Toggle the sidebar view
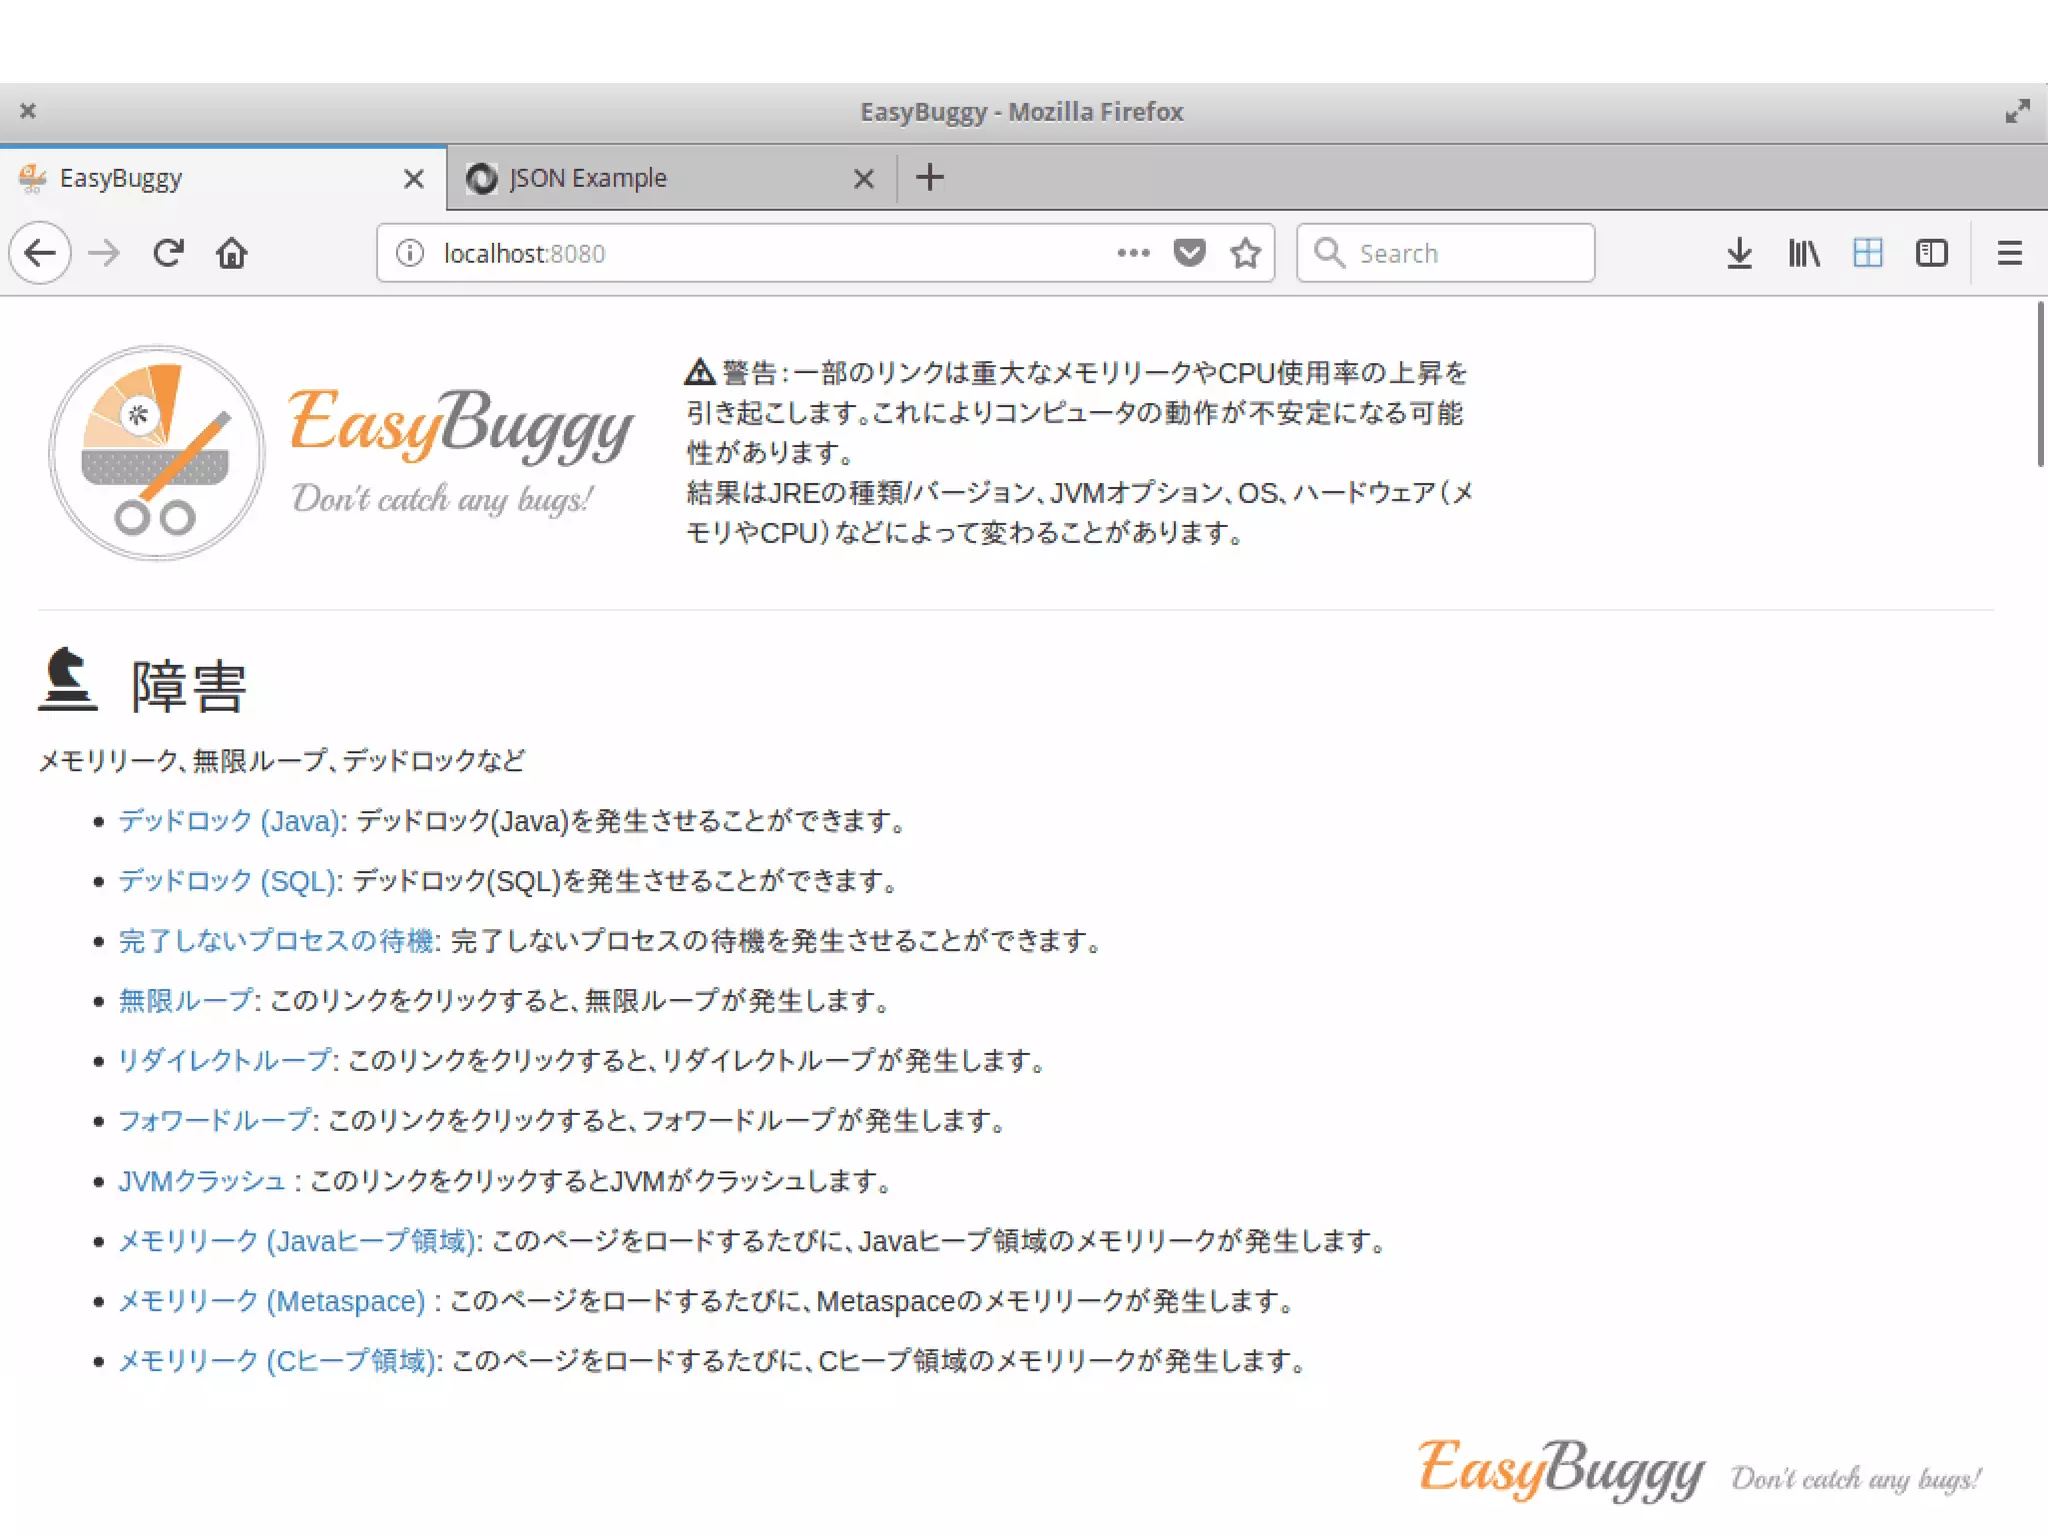The height and width of the screenshot is (1536, 2048). 1931,253
